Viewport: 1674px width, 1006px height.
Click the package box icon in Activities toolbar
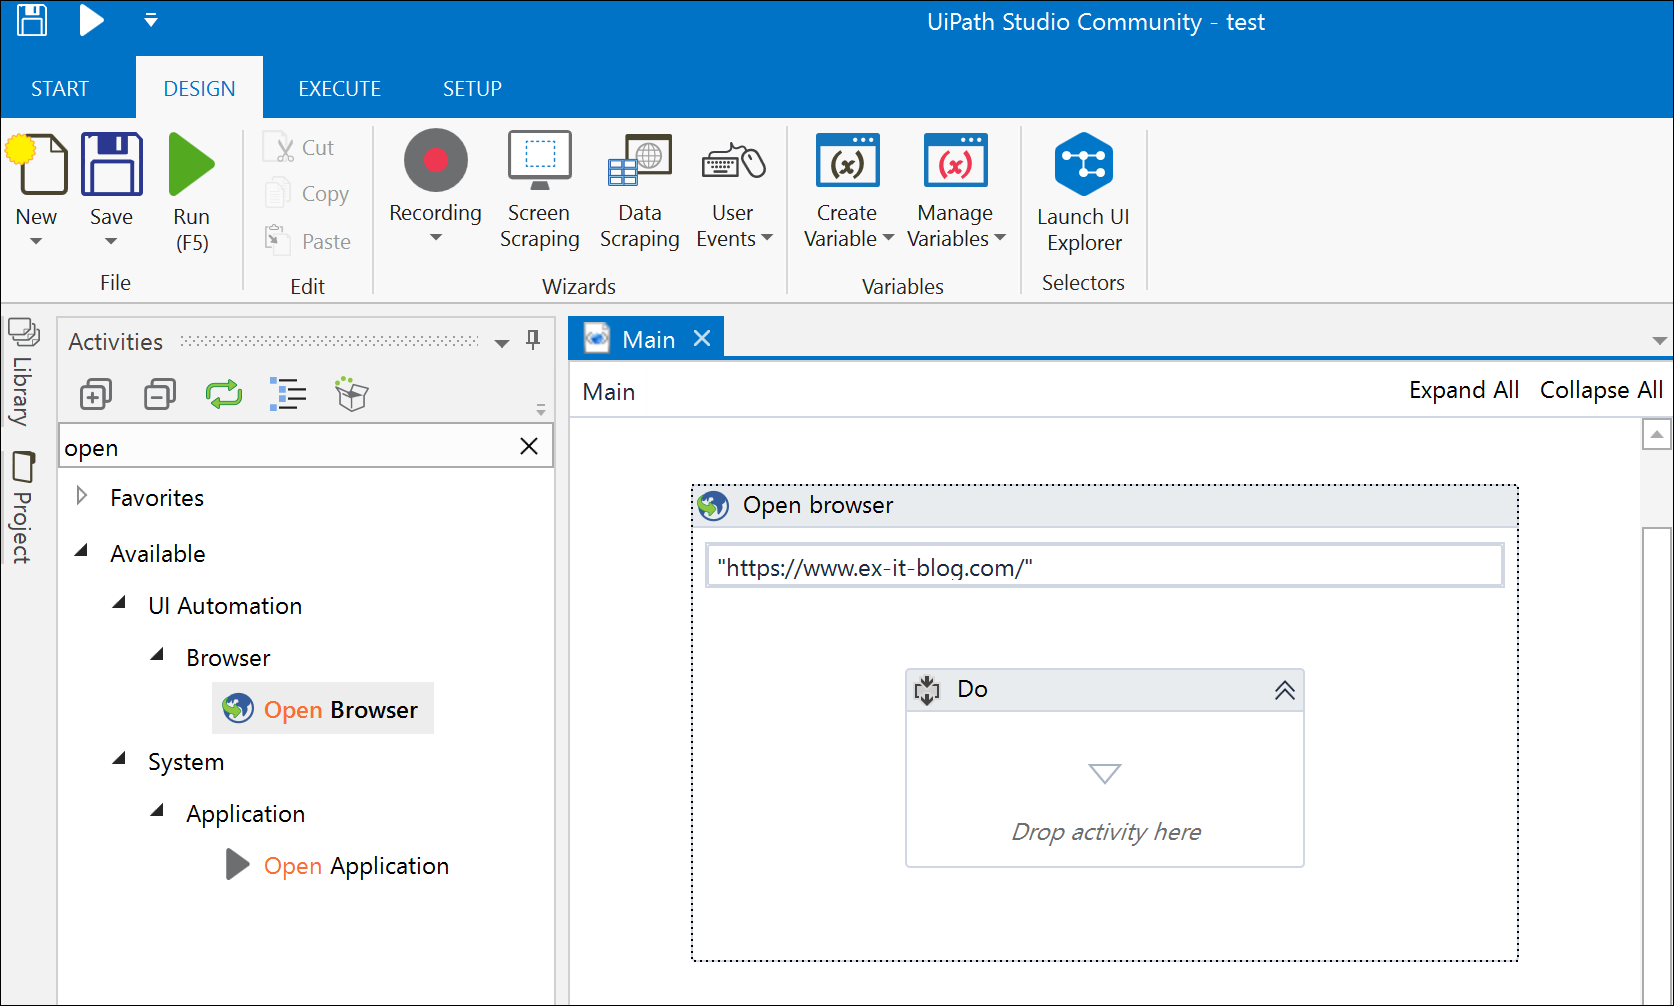[352, 394]
